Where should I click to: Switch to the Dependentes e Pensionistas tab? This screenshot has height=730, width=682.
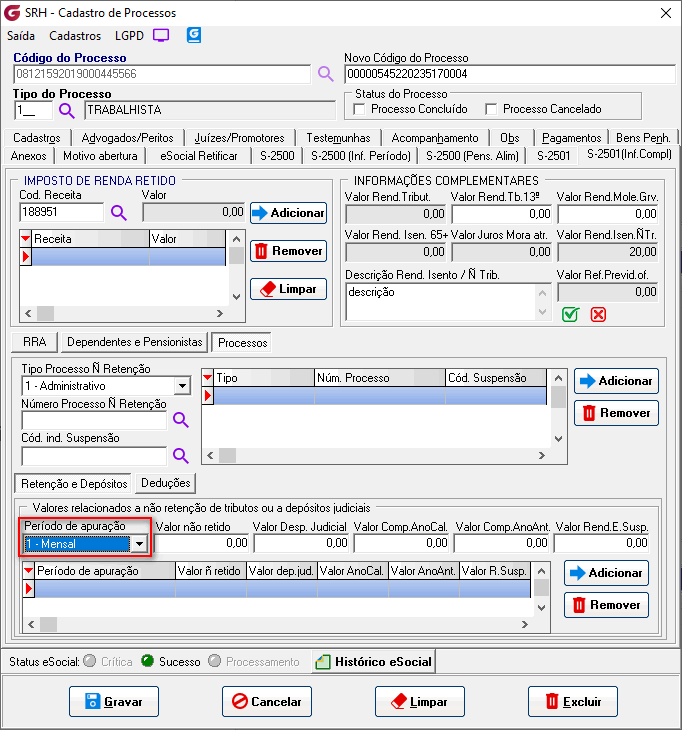click(135, 342)
